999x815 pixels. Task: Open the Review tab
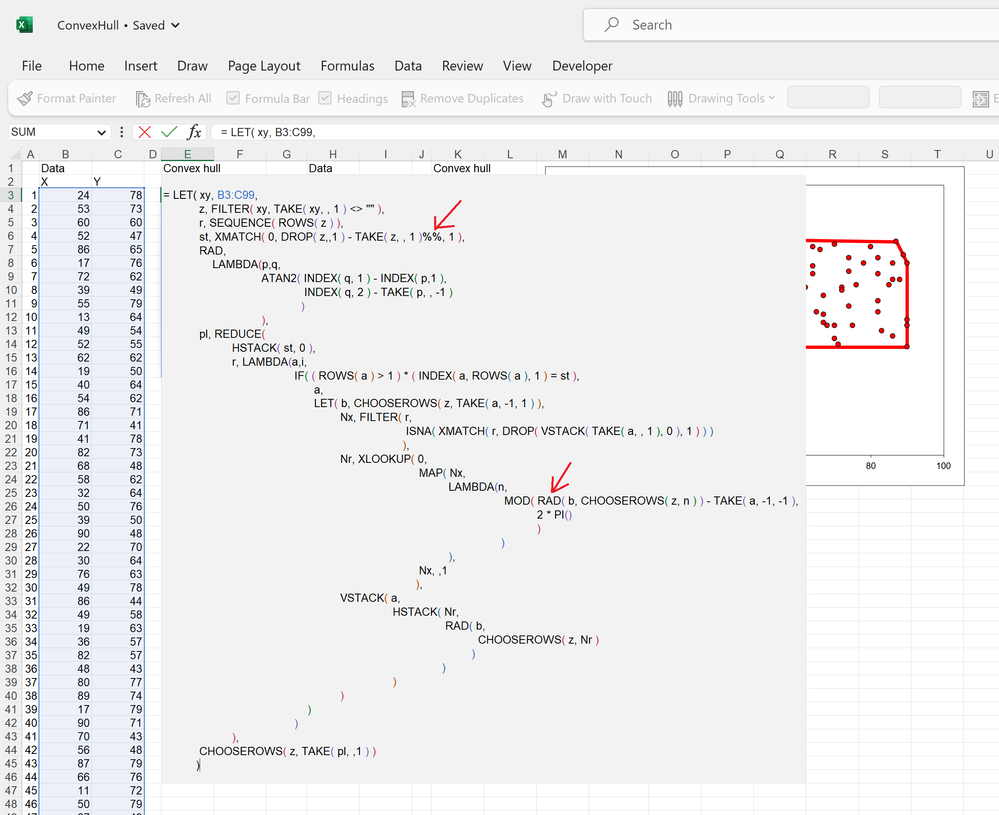pos(463,66)
